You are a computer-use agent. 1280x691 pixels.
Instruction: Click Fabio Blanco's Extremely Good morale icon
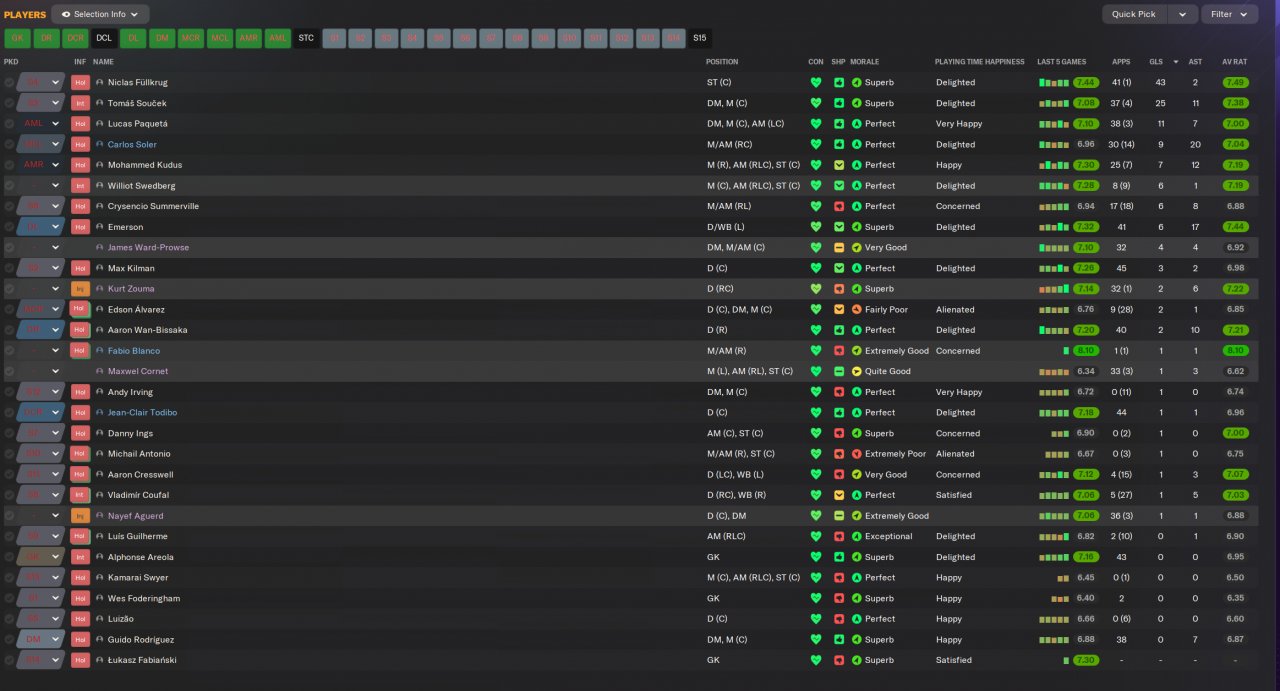[856, 351]
